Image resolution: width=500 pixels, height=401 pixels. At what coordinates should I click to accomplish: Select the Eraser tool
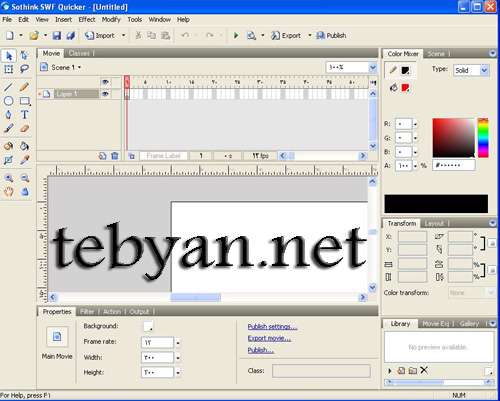[24, 129]
